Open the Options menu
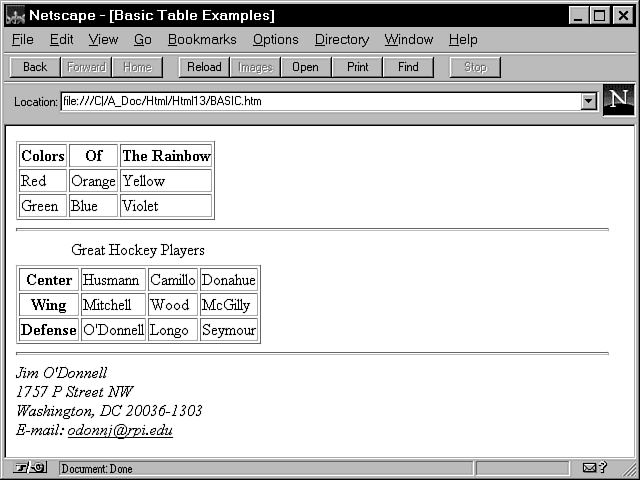Image resolution: width=640 pixels, height=480 pixels. [x=275, y=40]
